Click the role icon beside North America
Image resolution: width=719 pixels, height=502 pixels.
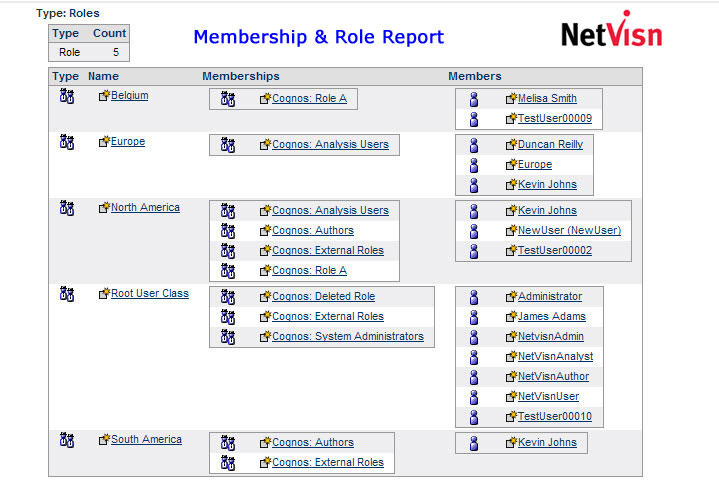tap(67, 208)
